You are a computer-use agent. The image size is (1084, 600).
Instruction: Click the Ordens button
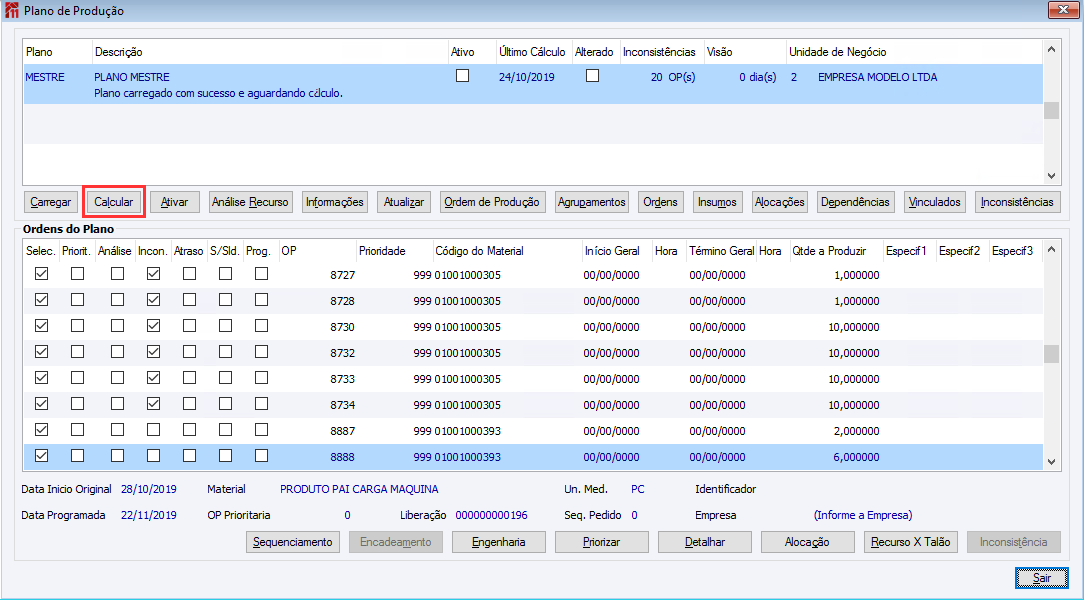[x=660, y=202]
